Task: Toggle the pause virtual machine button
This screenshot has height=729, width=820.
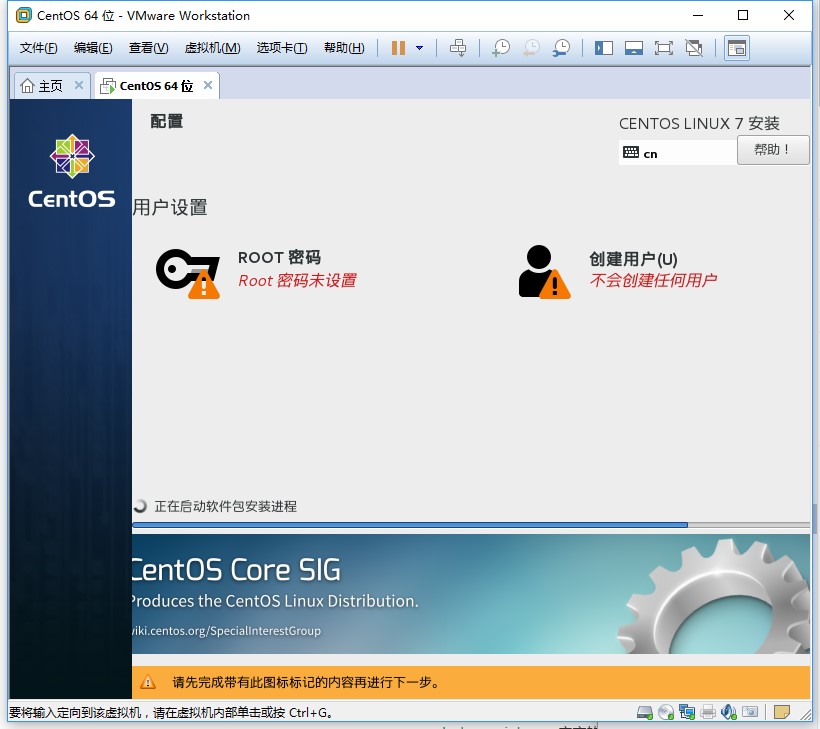Action: (398, 48)
